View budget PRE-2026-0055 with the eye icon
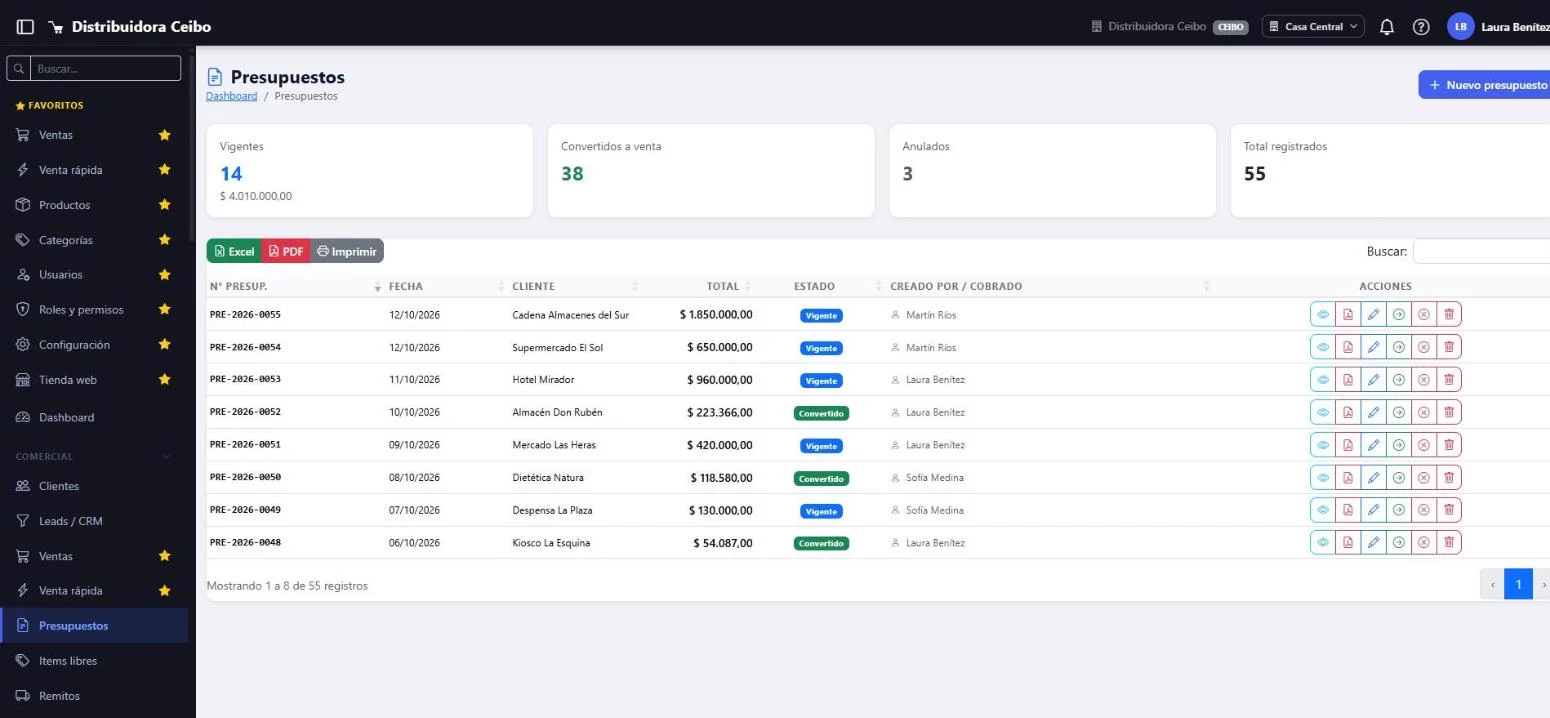The height and width of the screenshot is (718, 1550). 1323,315
